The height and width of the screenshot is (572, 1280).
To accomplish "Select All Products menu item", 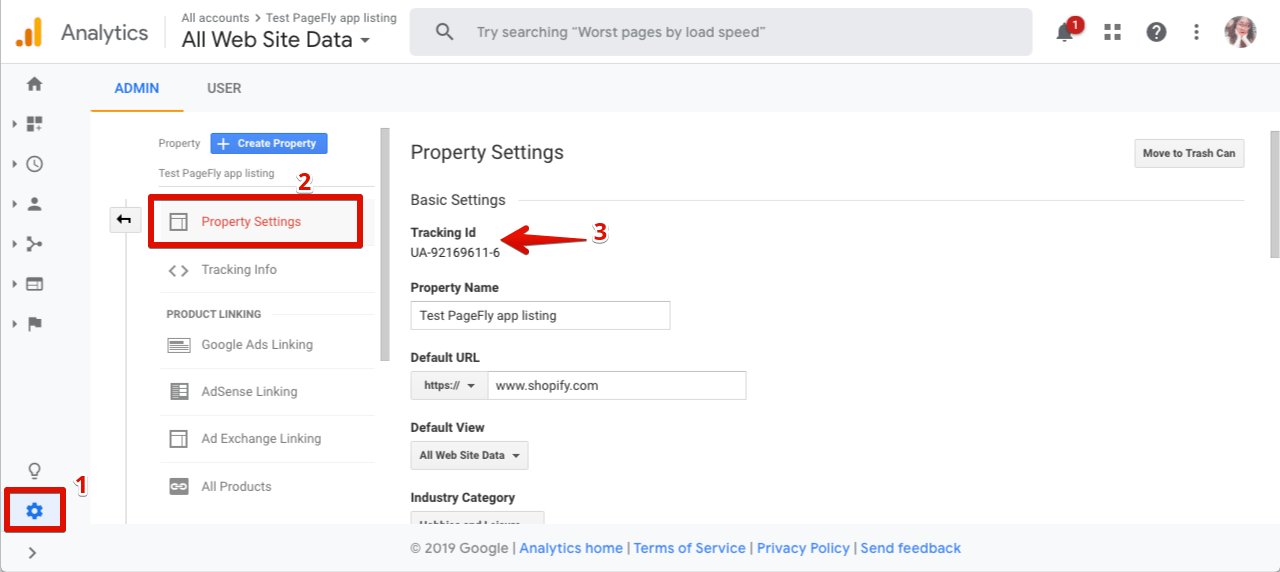I will [267, 487].
